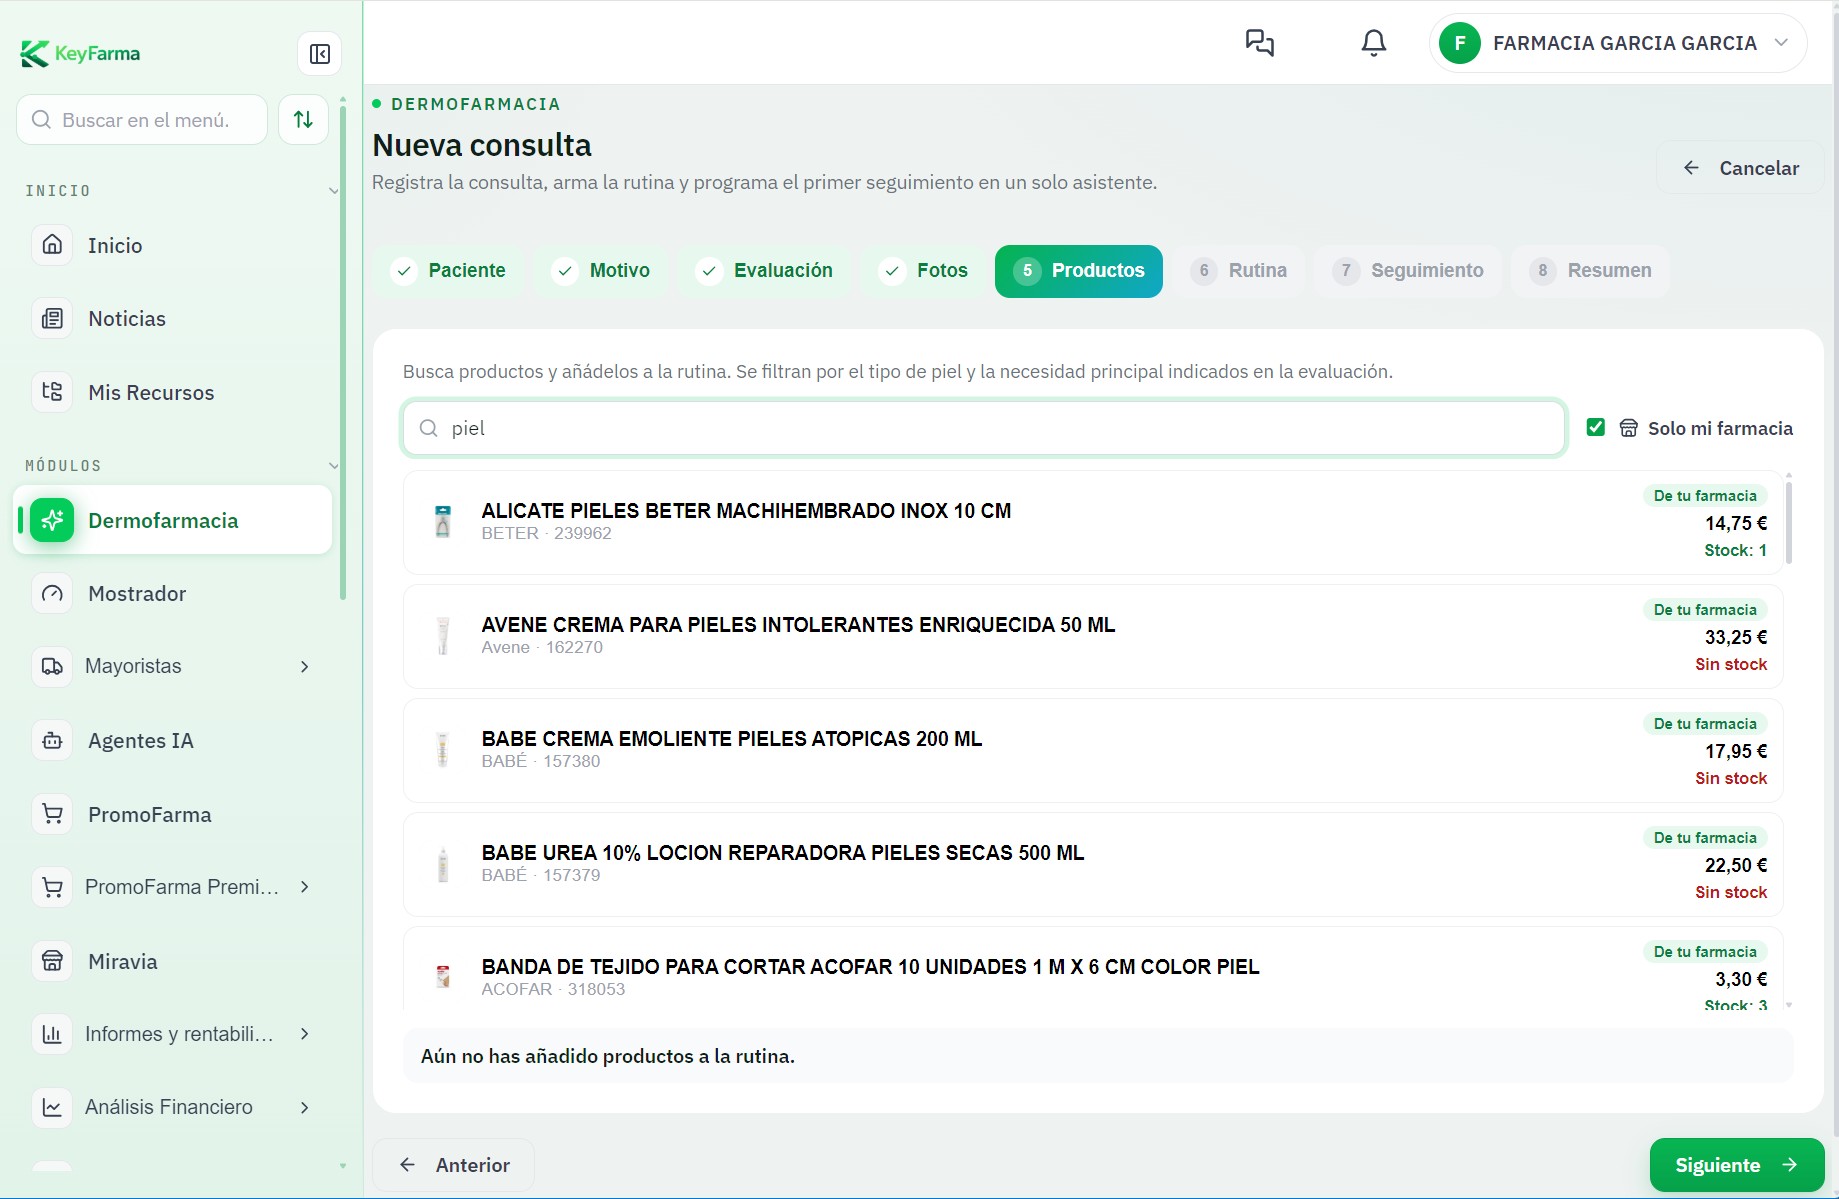Go back with the Anterior button
This screenshot has width=1839, height=1199.
coord(453,1165)
